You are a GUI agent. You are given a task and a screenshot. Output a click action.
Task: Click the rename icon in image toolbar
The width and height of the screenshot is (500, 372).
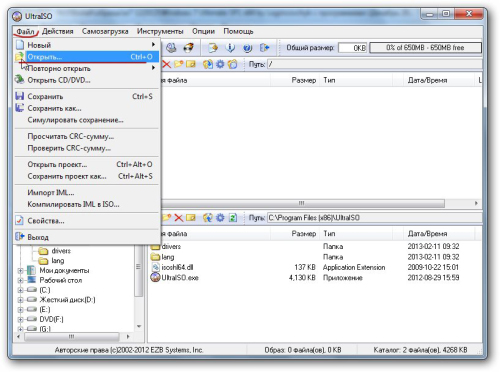coord(191,64)
